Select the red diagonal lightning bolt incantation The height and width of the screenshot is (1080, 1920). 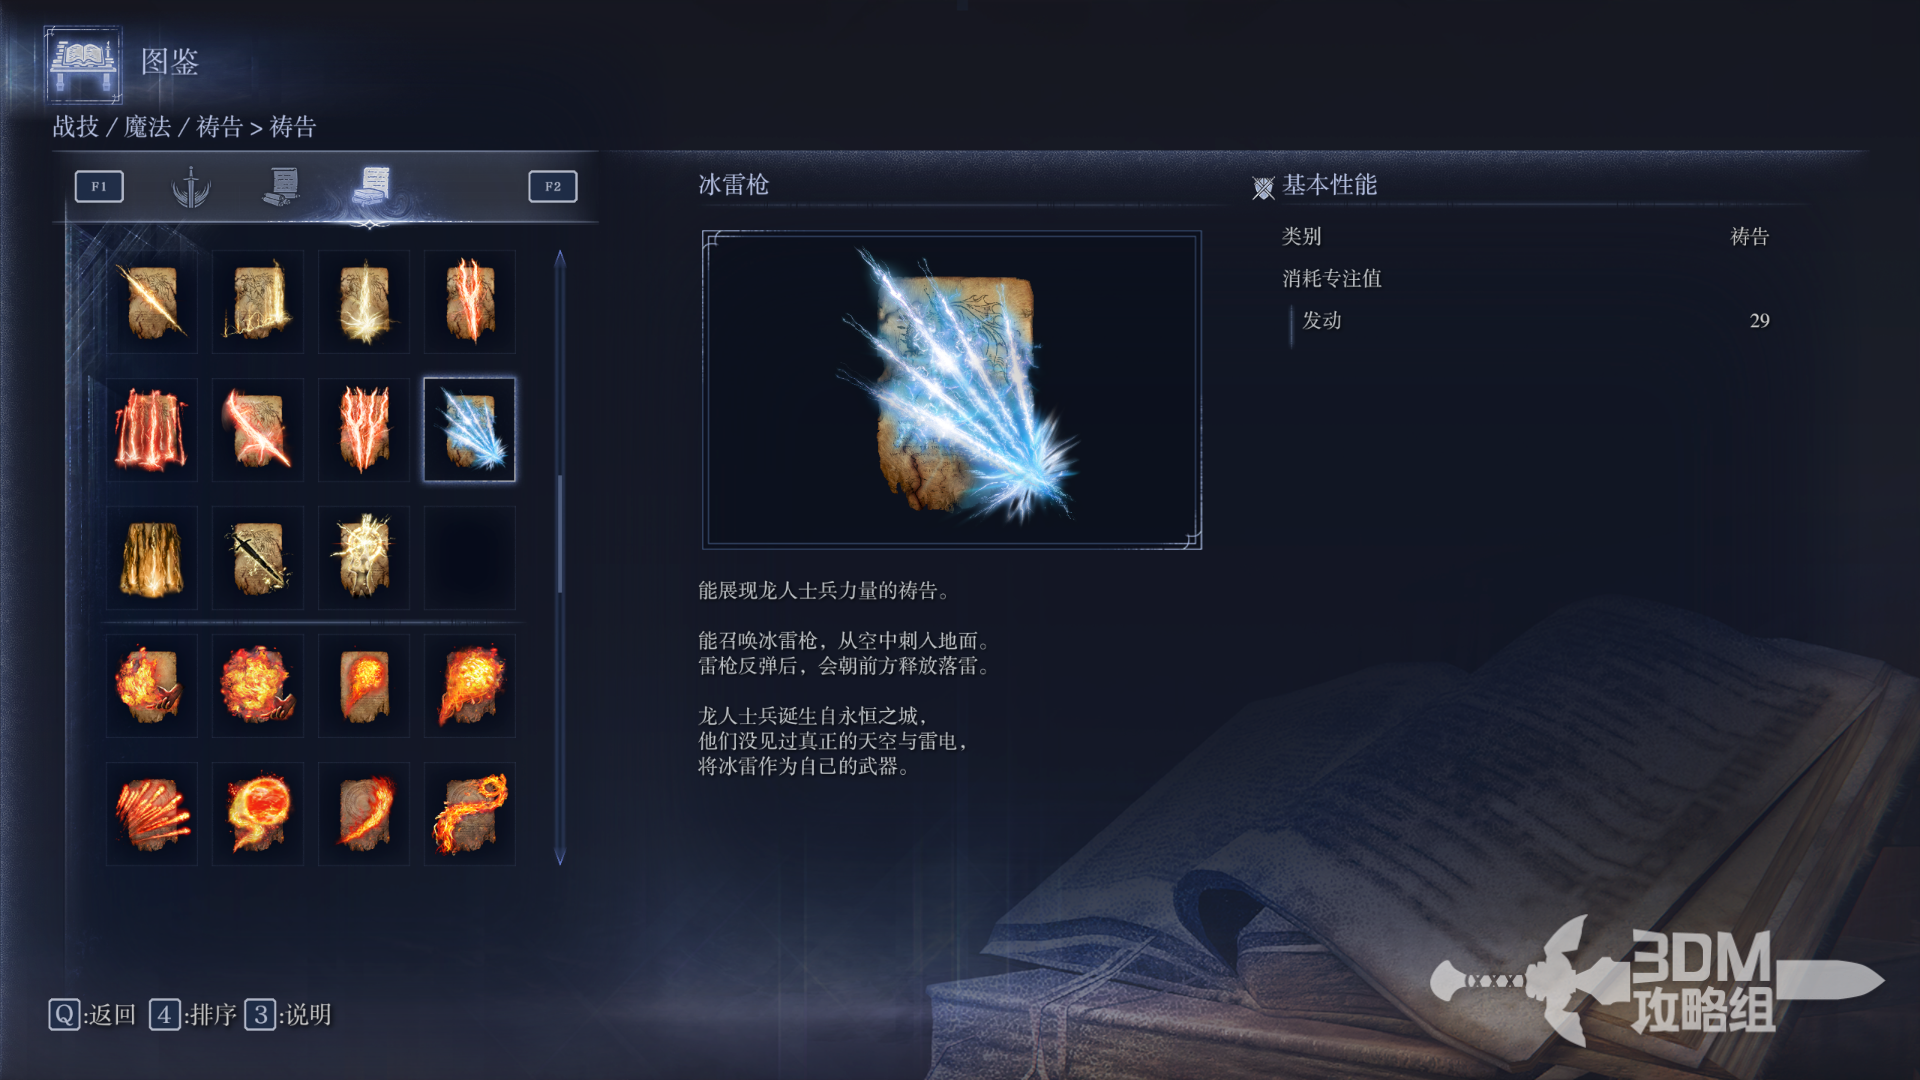pos(257,430)
